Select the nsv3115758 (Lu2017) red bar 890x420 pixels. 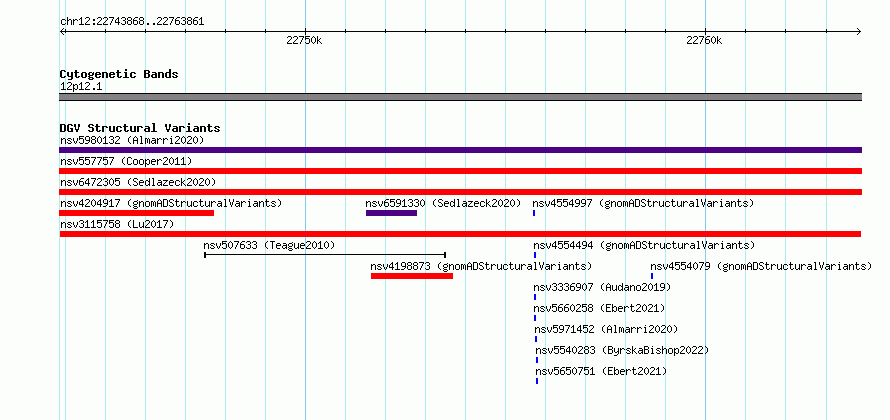click(460, 234)
